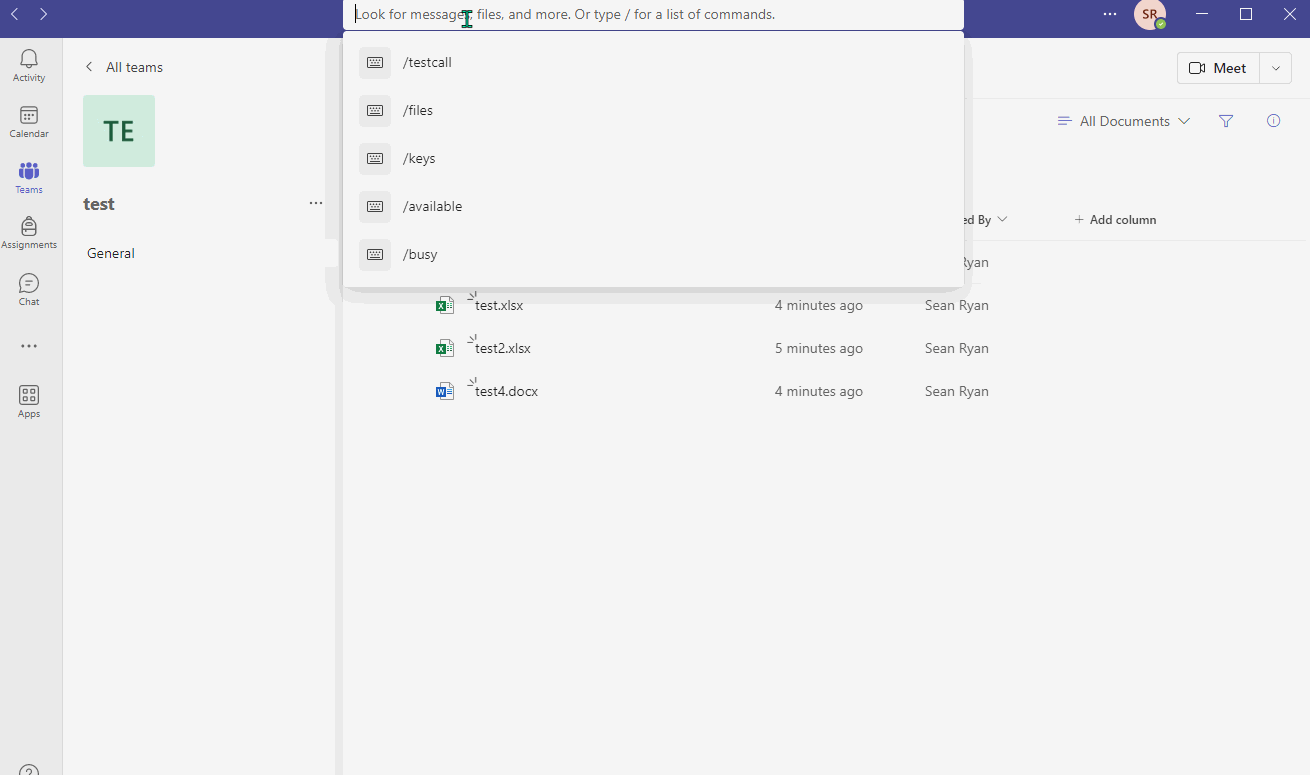
Task: Open Assignments from sidebar
Action: 29,233
